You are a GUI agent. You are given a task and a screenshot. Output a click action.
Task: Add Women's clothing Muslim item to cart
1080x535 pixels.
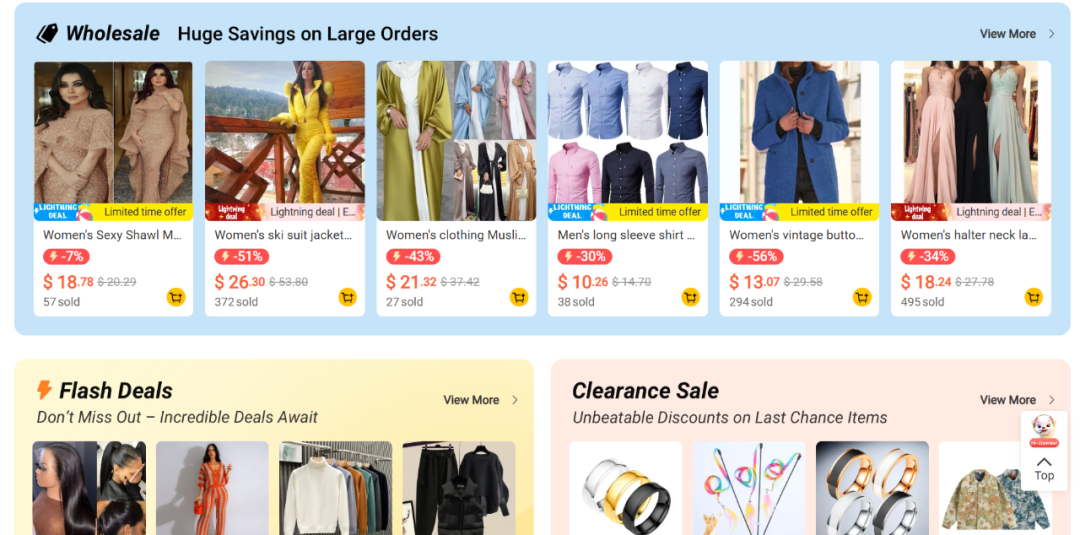click(519, 297)
